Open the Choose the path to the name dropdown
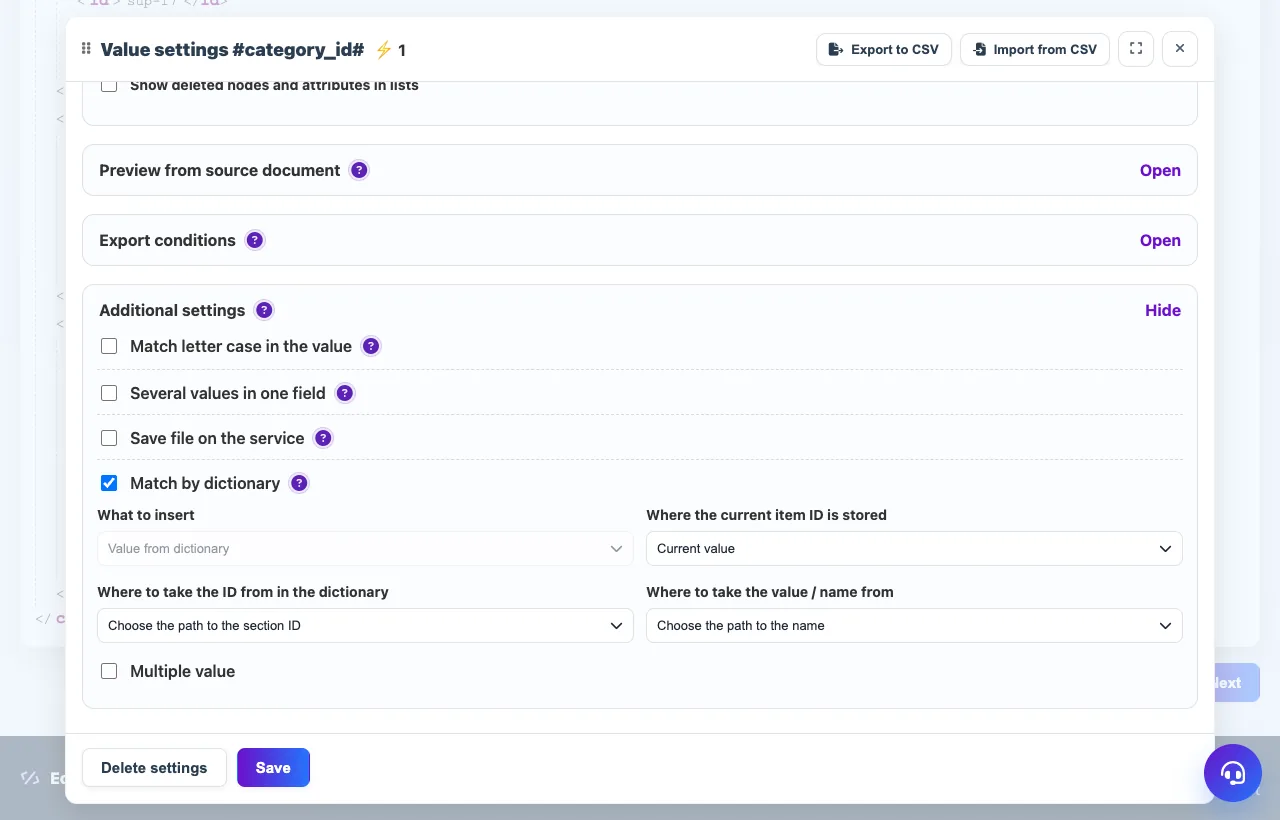Viewport: 1280px width, 820px height. tap(914, 625)
